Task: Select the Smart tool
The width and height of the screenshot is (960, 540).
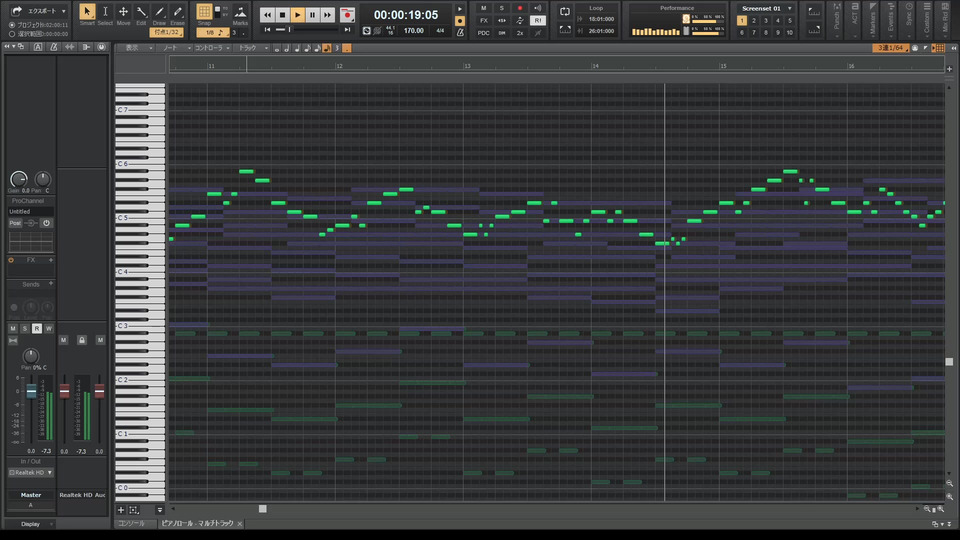Action: pos(87,12)
